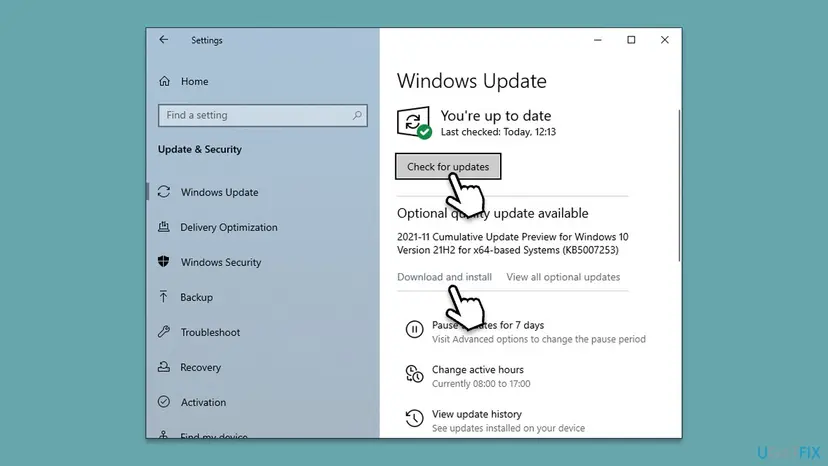Click the 'Update & Security' heading

point(200,149)
